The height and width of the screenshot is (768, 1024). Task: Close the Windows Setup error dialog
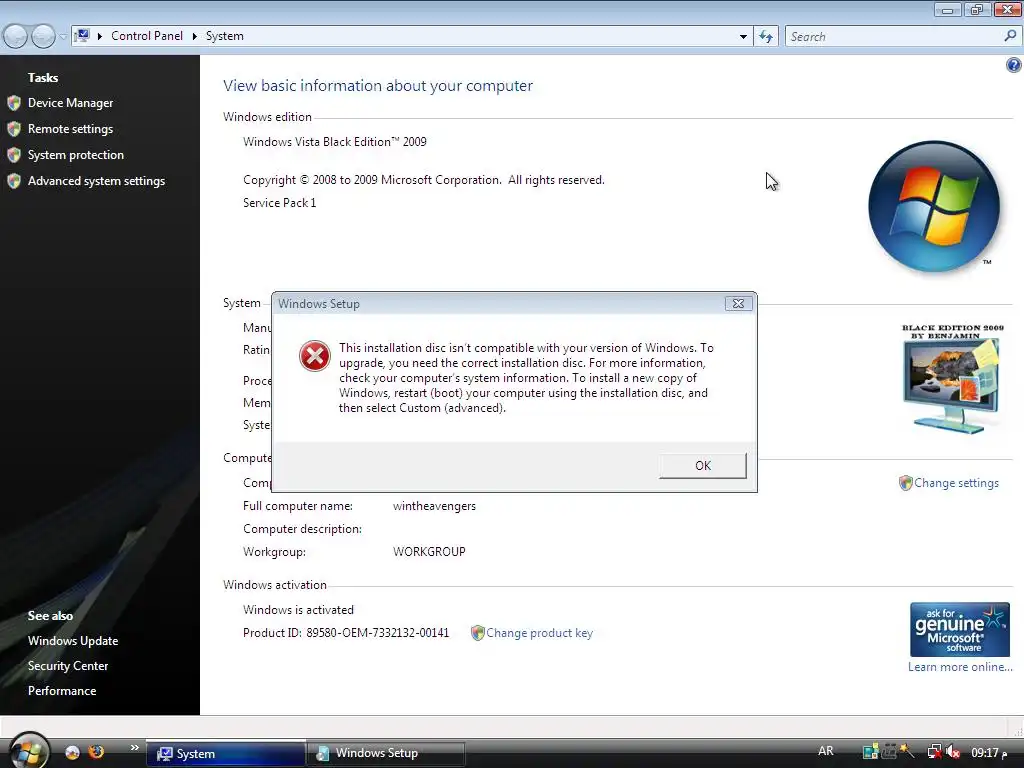[738, 304]
